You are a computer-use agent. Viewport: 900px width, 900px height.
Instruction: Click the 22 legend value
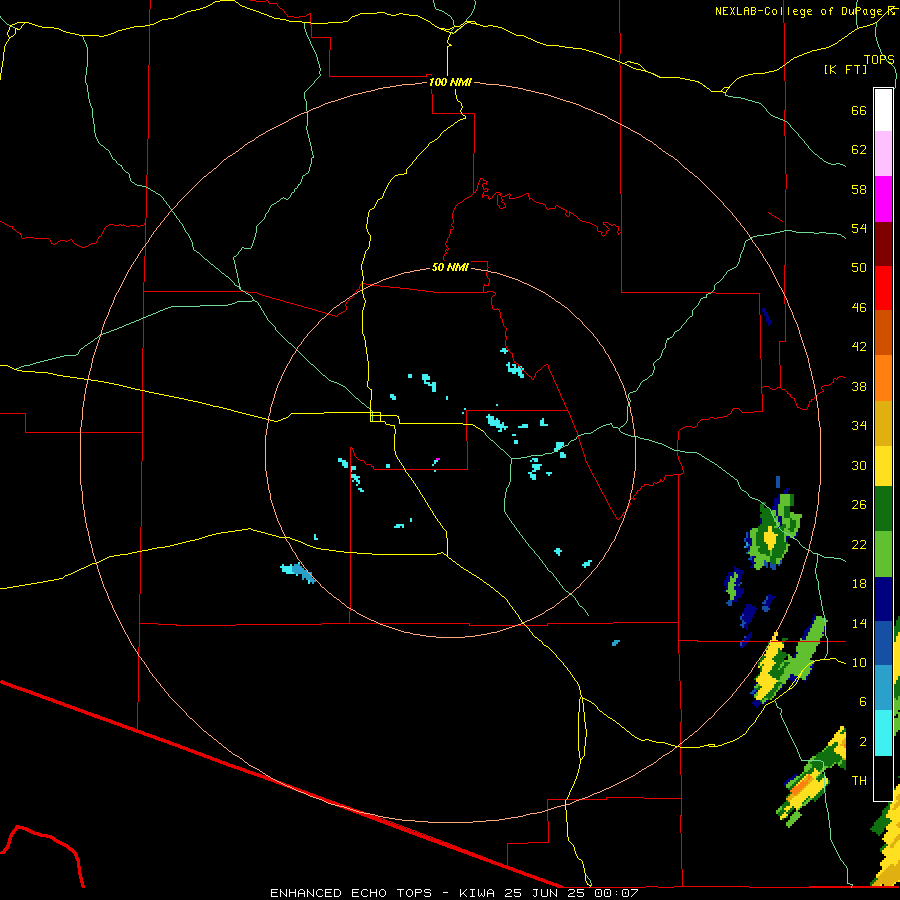(859, 544)
